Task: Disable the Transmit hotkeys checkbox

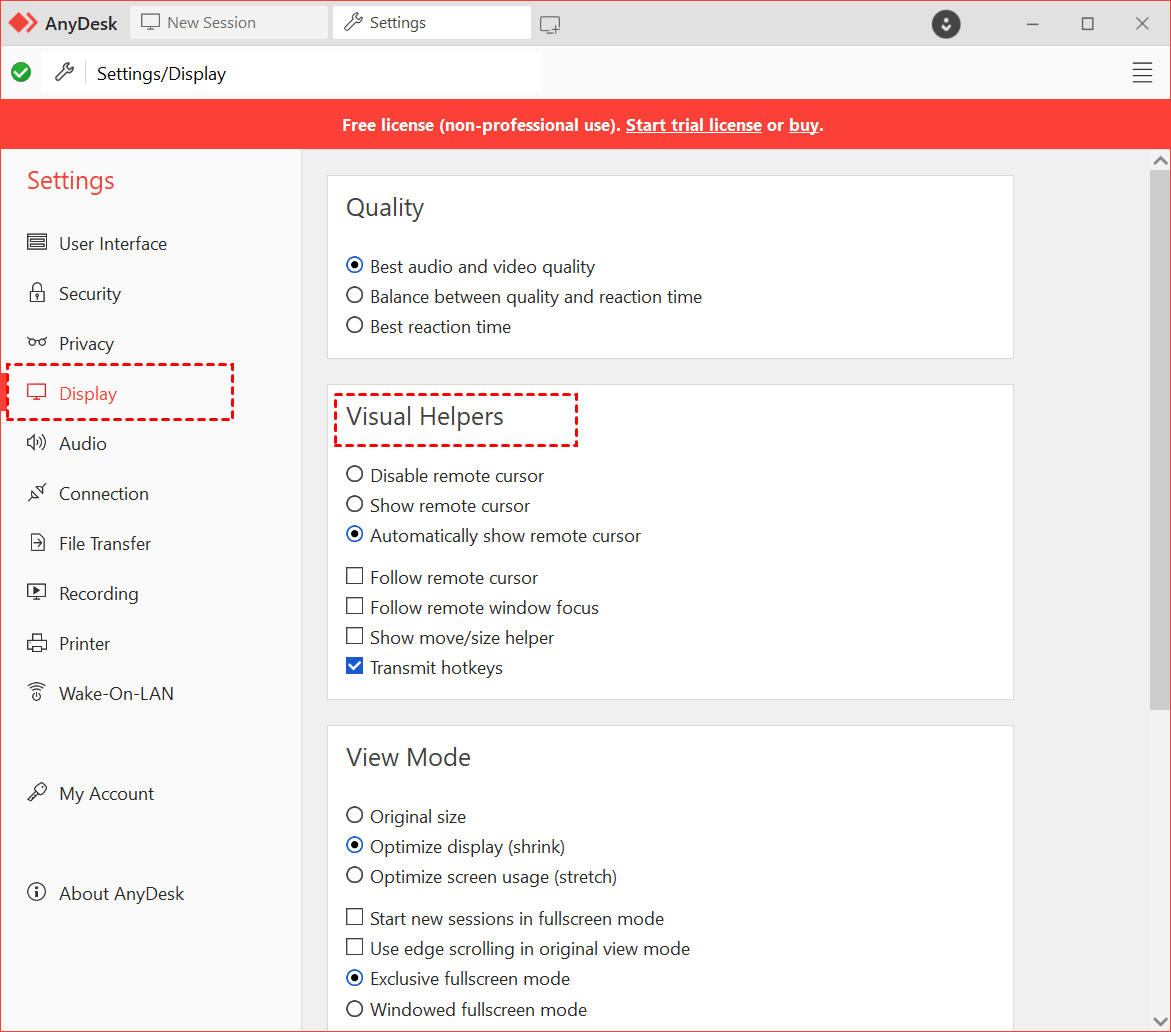Action: click(x=355, y=666)
